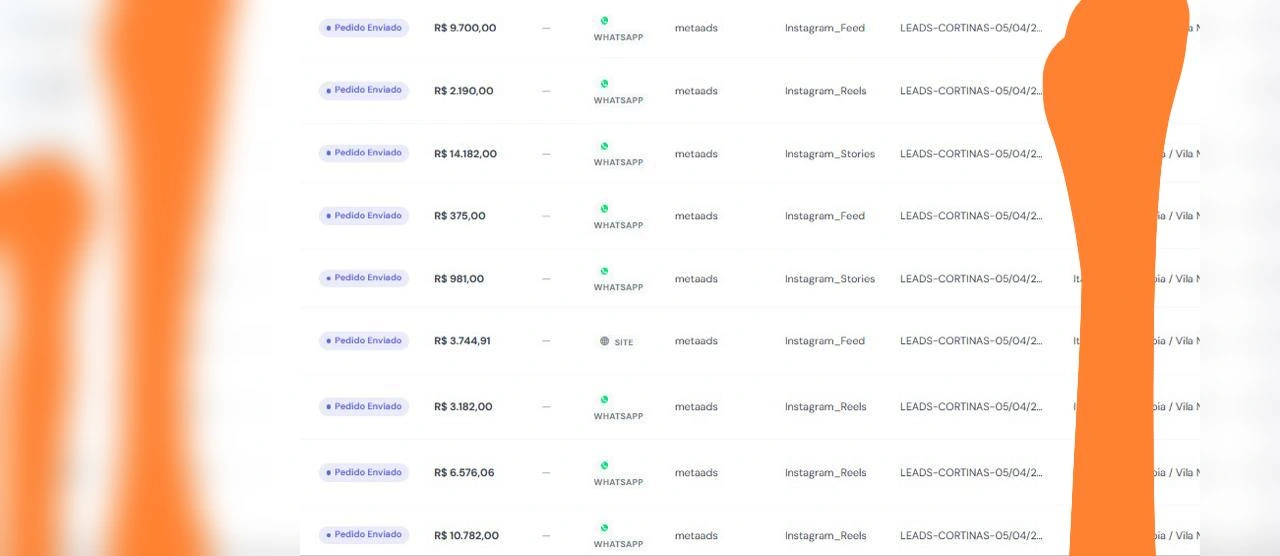The height and width of the screenshot is (556, 1280).
Task: Click LEADS-CORTINAS campaign in the R$ 375,00 row
Action: [x=971, y=216]
